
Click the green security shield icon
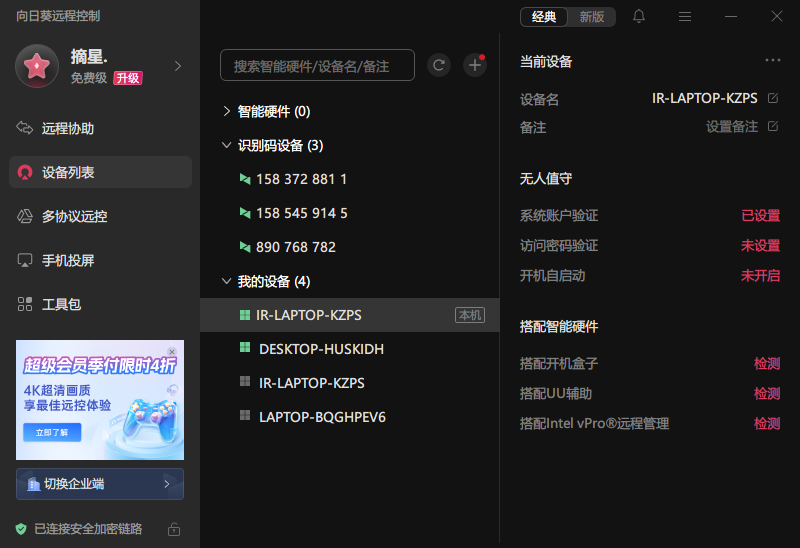coord(21,529)
